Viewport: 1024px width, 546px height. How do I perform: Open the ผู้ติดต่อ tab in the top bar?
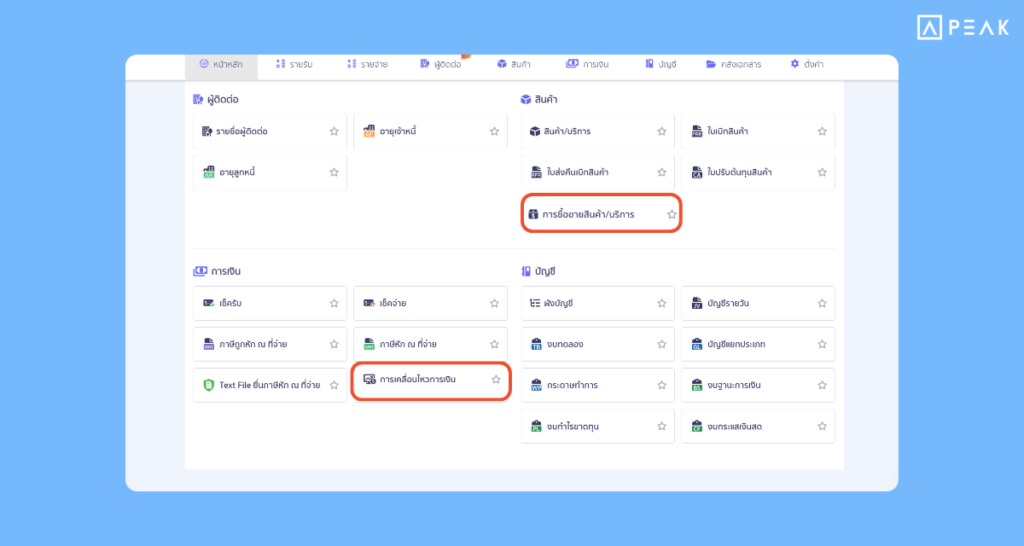[x=441, y=64]
